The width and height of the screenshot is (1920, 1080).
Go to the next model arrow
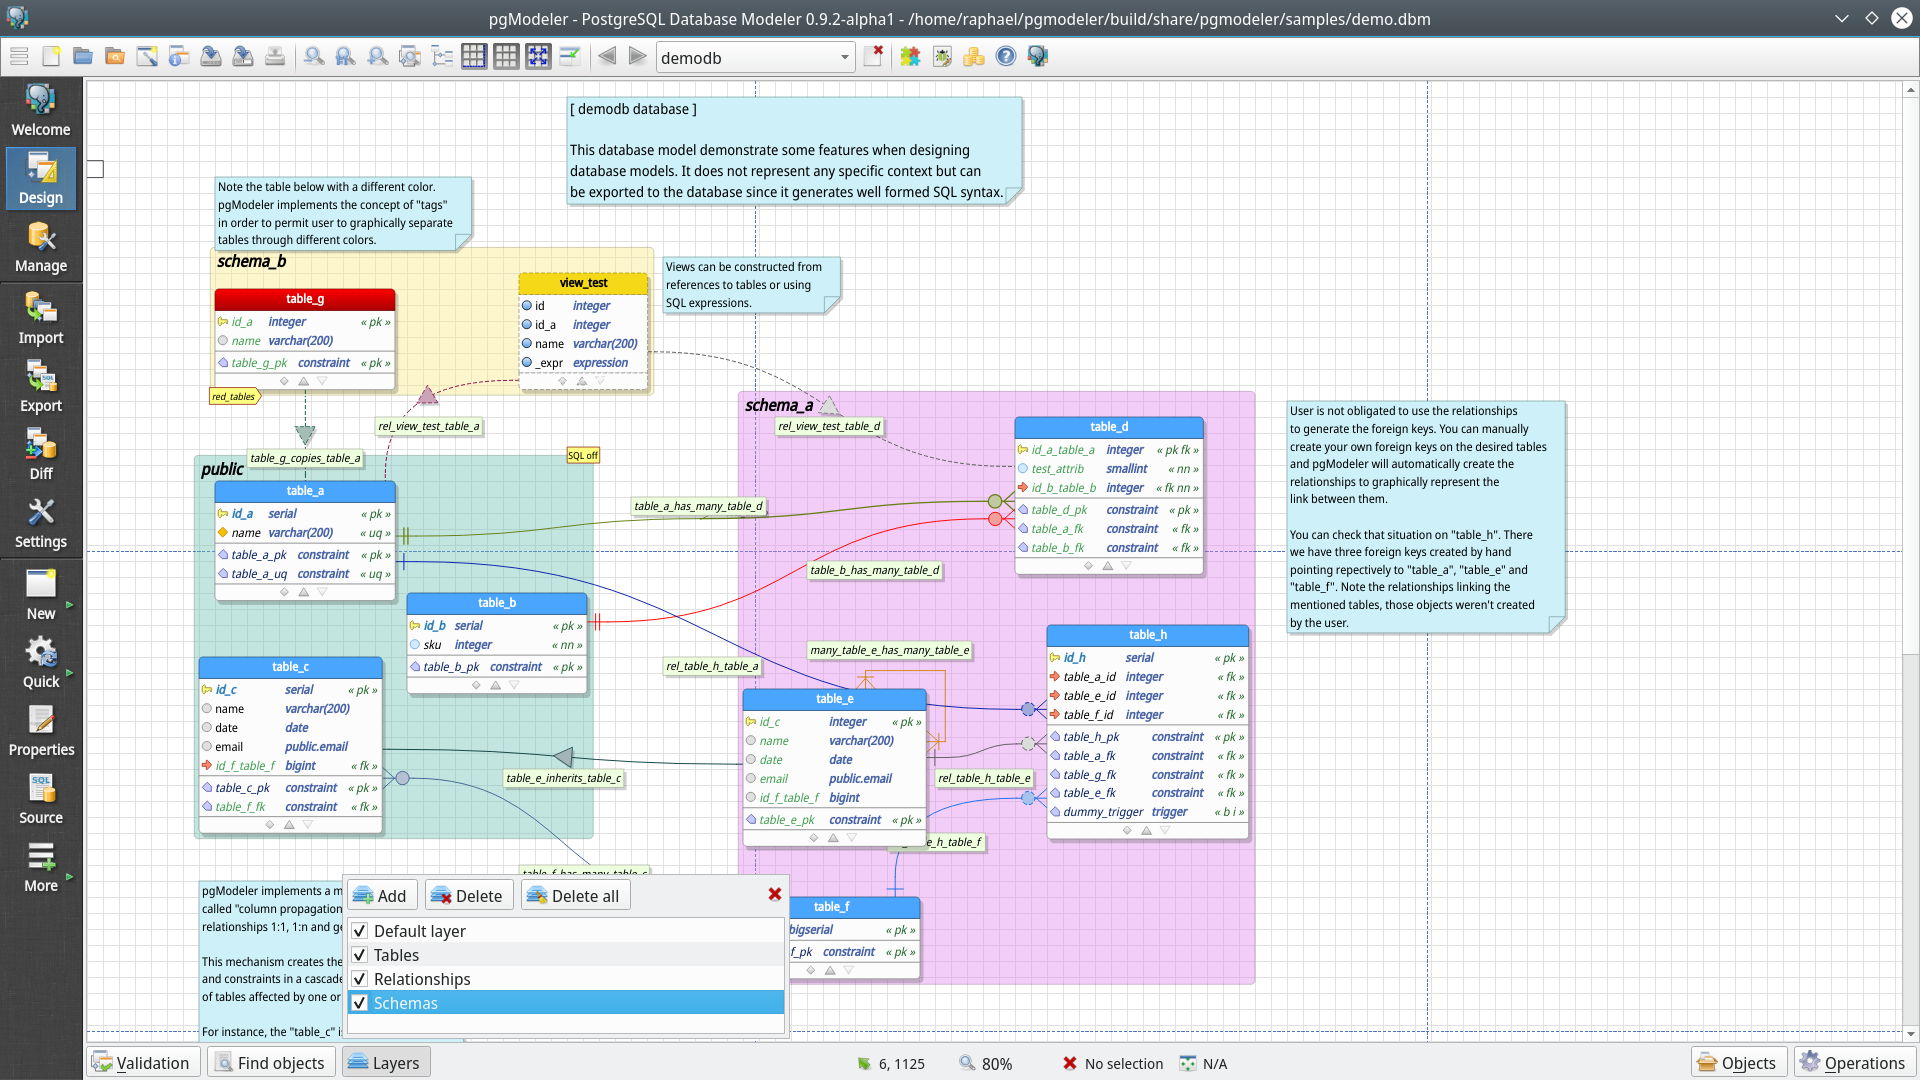tap(637, 57)
